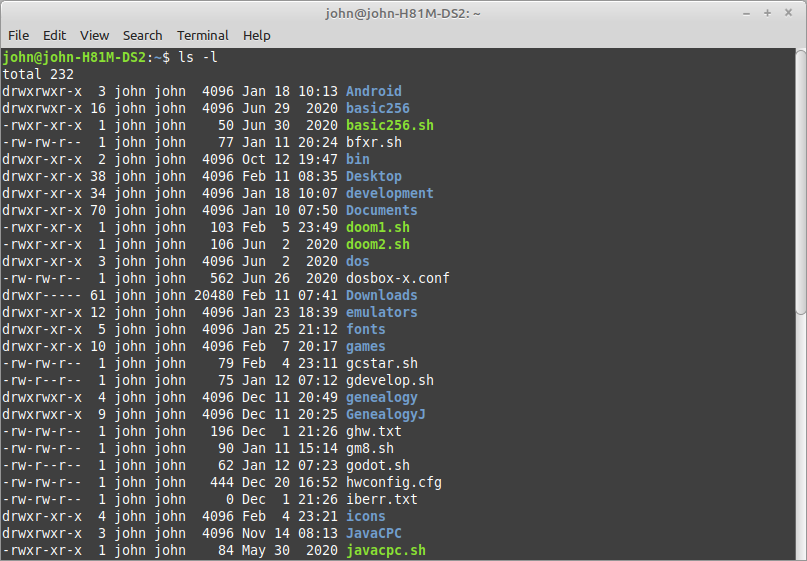Click the Desktop directory entry
Viewport: 807px width, 561px height.
coord(373,176)
